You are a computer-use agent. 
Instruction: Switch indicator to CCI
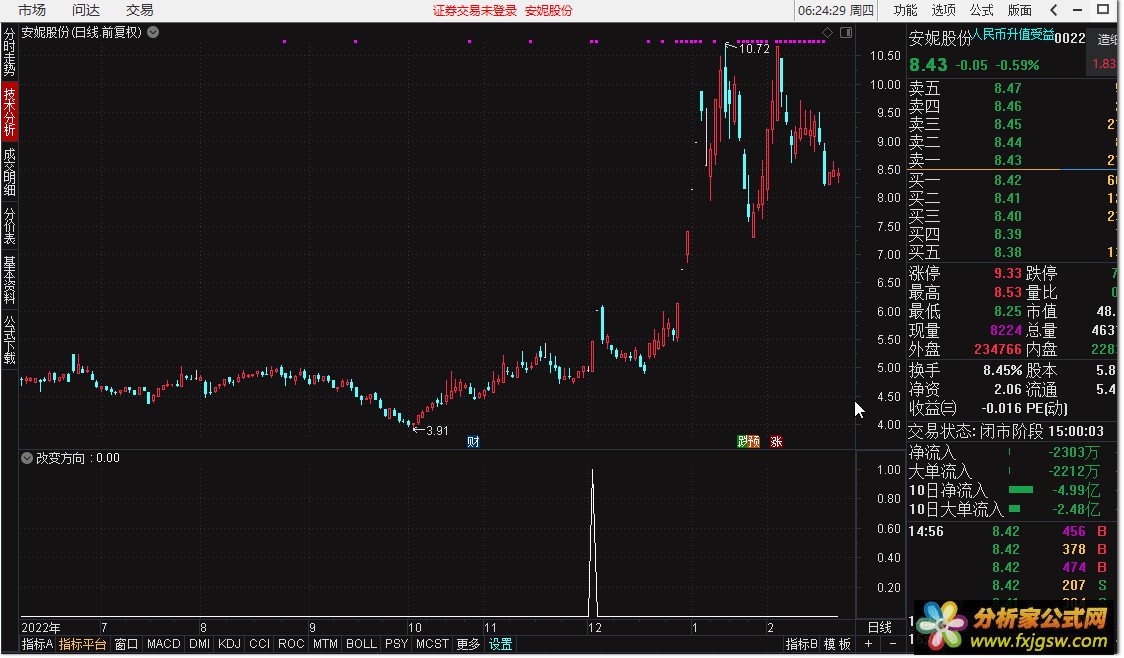(x=259, y=644)
